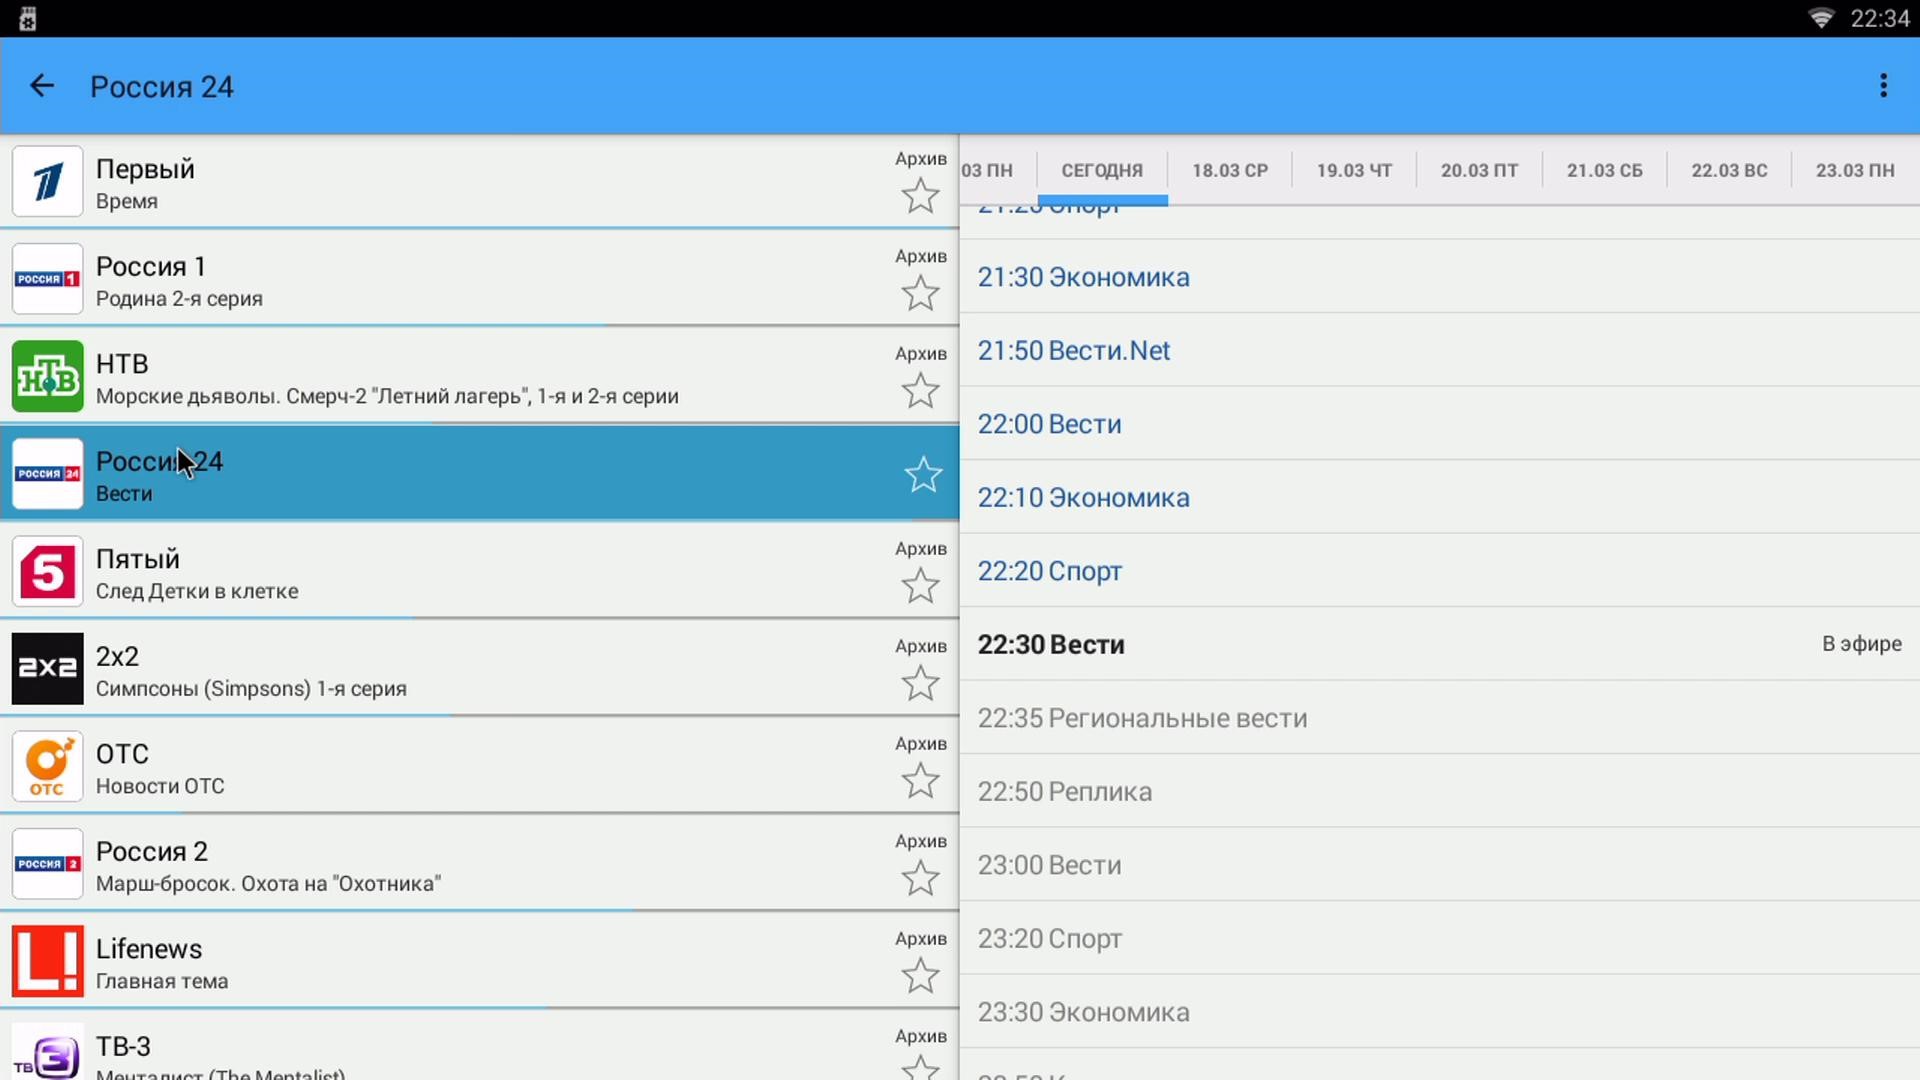Open Архив for the НТВ channel
Viewport: 1920px width, 1080px height.
click(x=921, y=354)
